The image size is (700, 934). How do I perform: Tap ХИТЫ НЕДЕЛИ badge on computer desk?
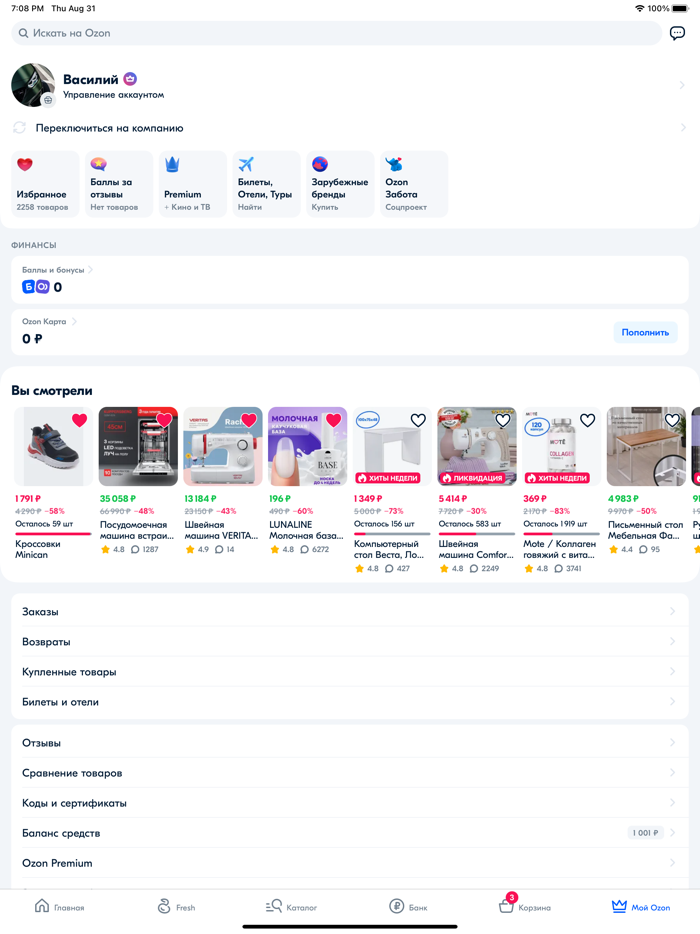388,478
